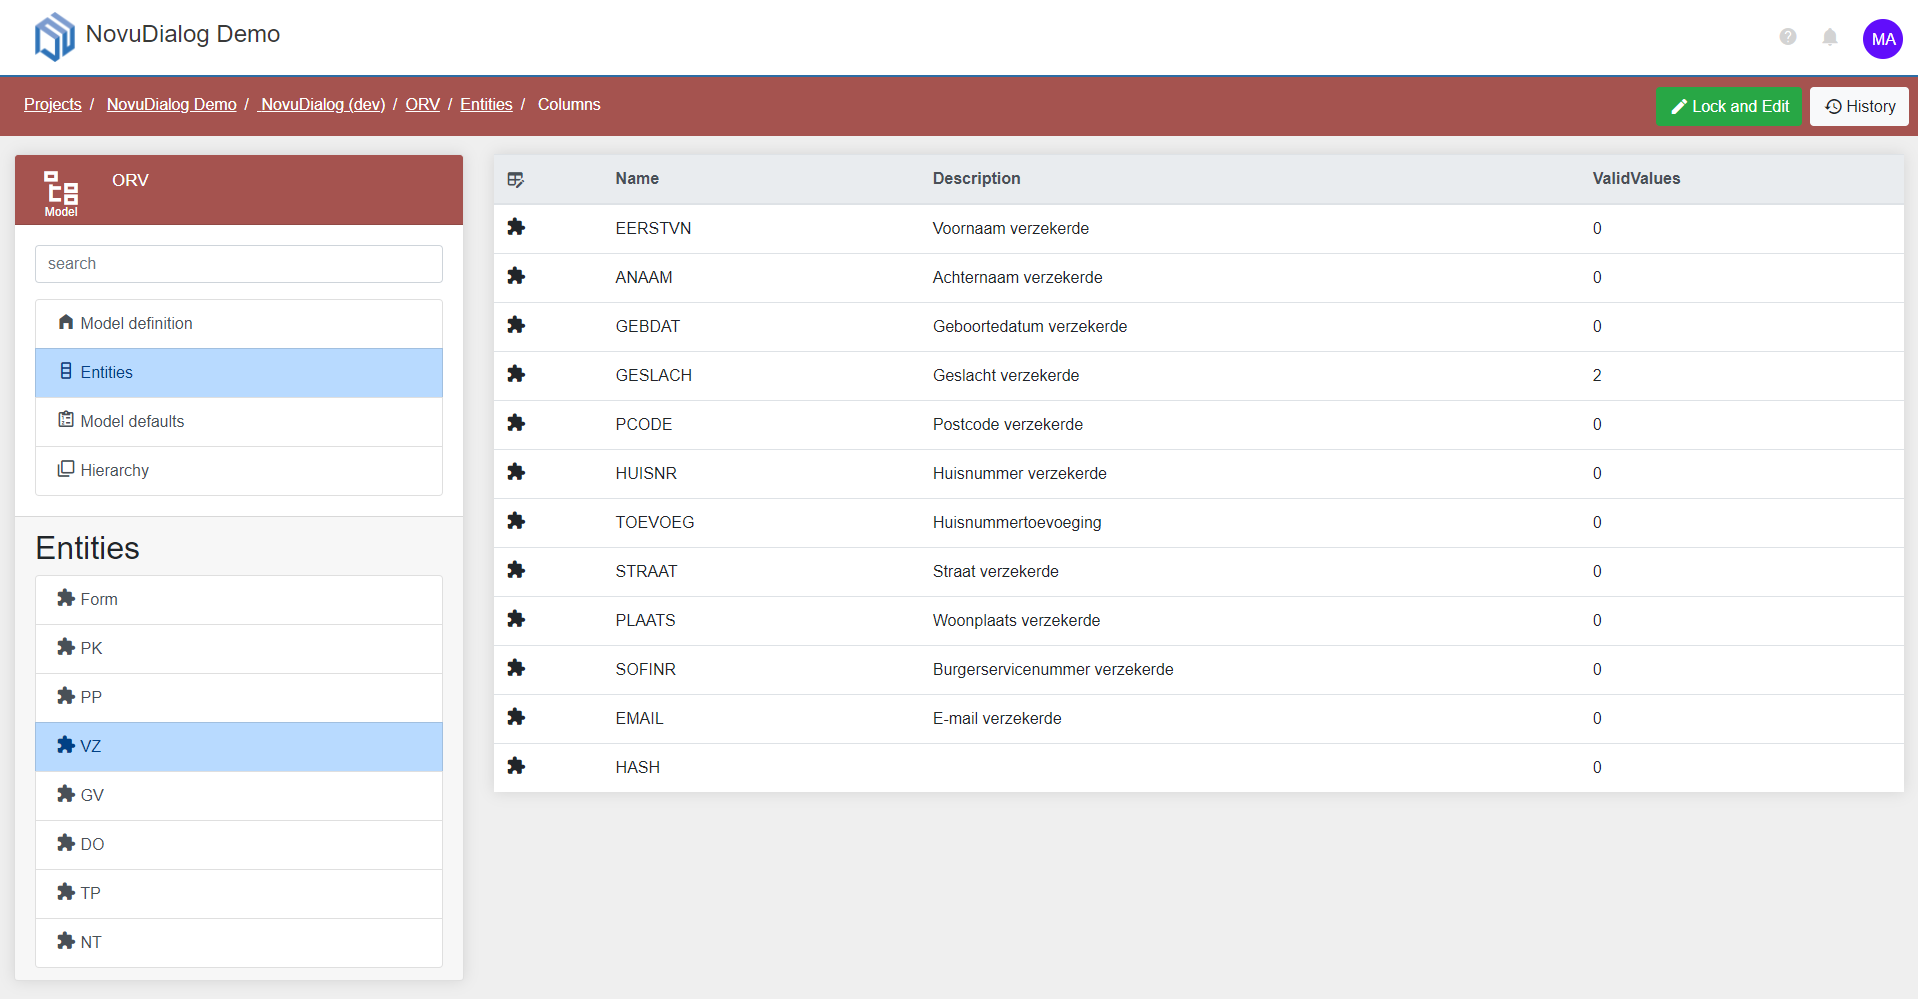Click the puzzle icon beside NT entity
The height and width of the screenshot is (999, 1918).
coord(66,941)
